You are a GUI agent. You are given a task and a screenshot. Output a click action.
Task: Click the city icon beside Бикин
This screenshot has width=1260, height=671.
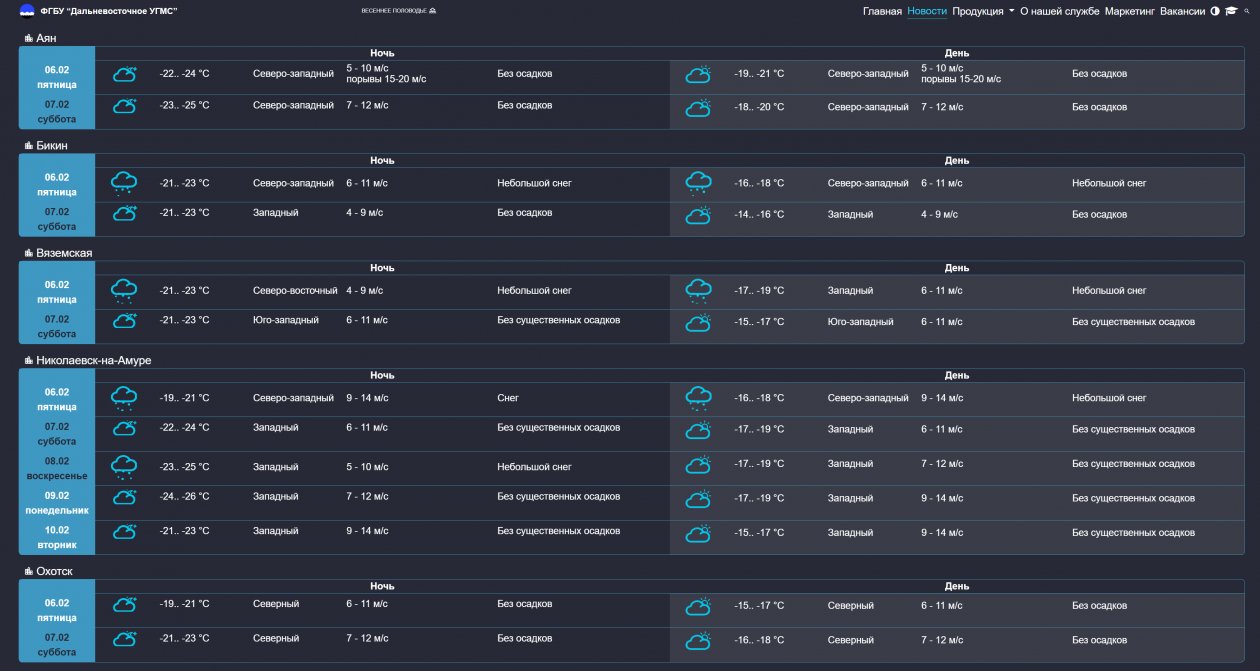pyautogui.click(x=29, y=146)
